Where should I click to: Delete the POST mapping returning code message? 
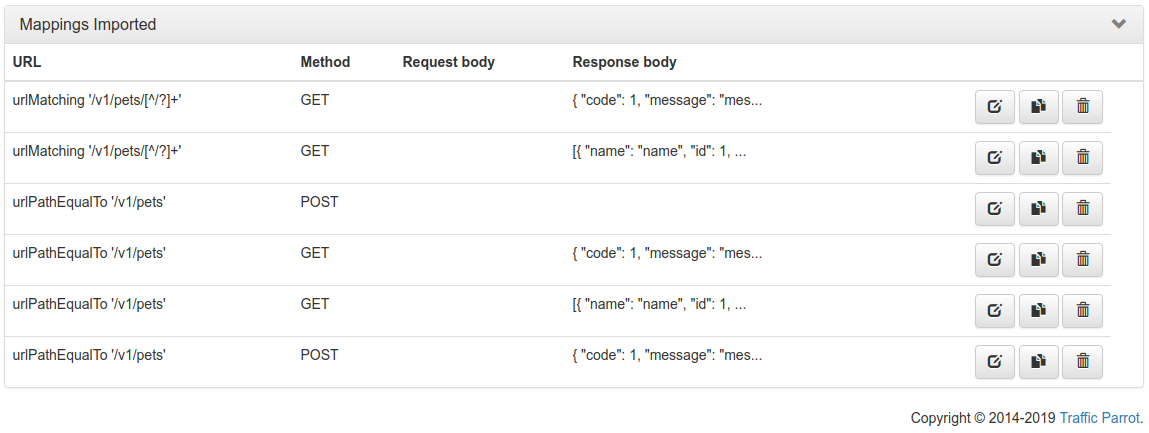1082,361
